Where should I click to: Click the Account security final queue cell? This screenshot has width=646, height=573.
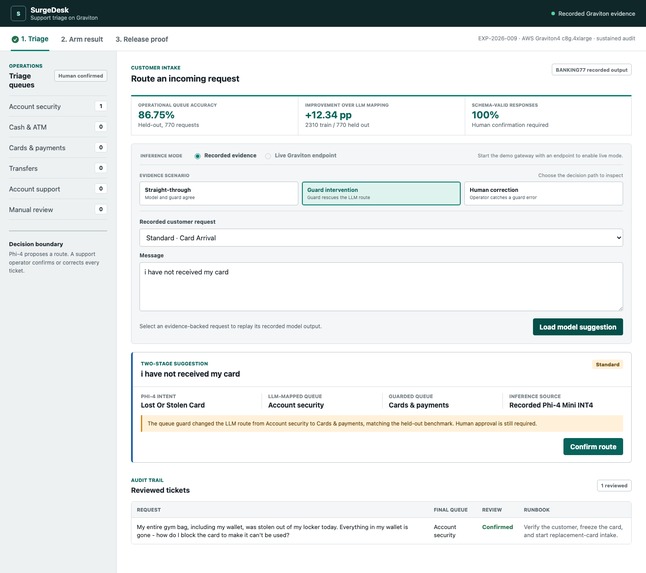tap(445, 531)
